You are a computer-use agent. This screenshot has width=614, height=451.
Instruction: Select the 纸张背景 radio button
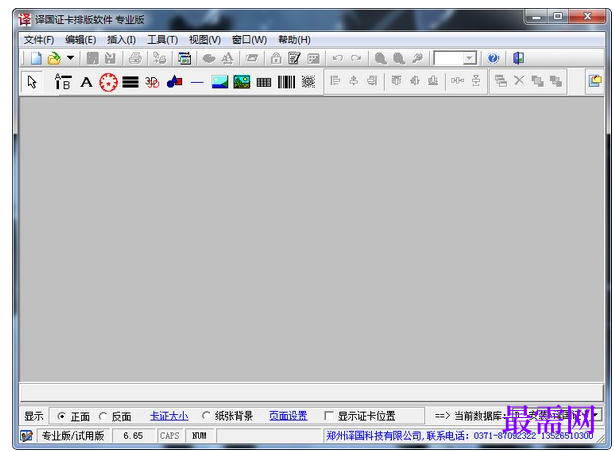point(206,416)
